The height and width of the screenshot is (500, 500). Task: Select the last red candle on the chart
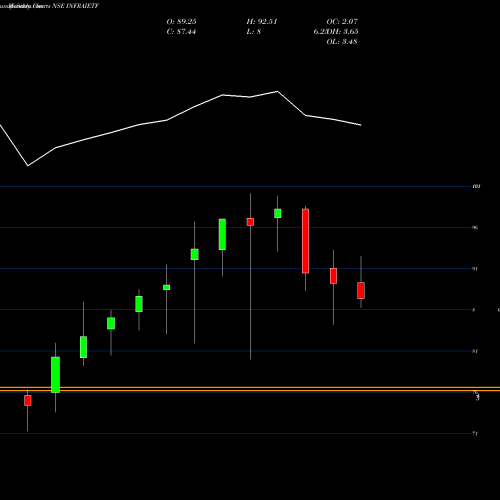point(361,290)
